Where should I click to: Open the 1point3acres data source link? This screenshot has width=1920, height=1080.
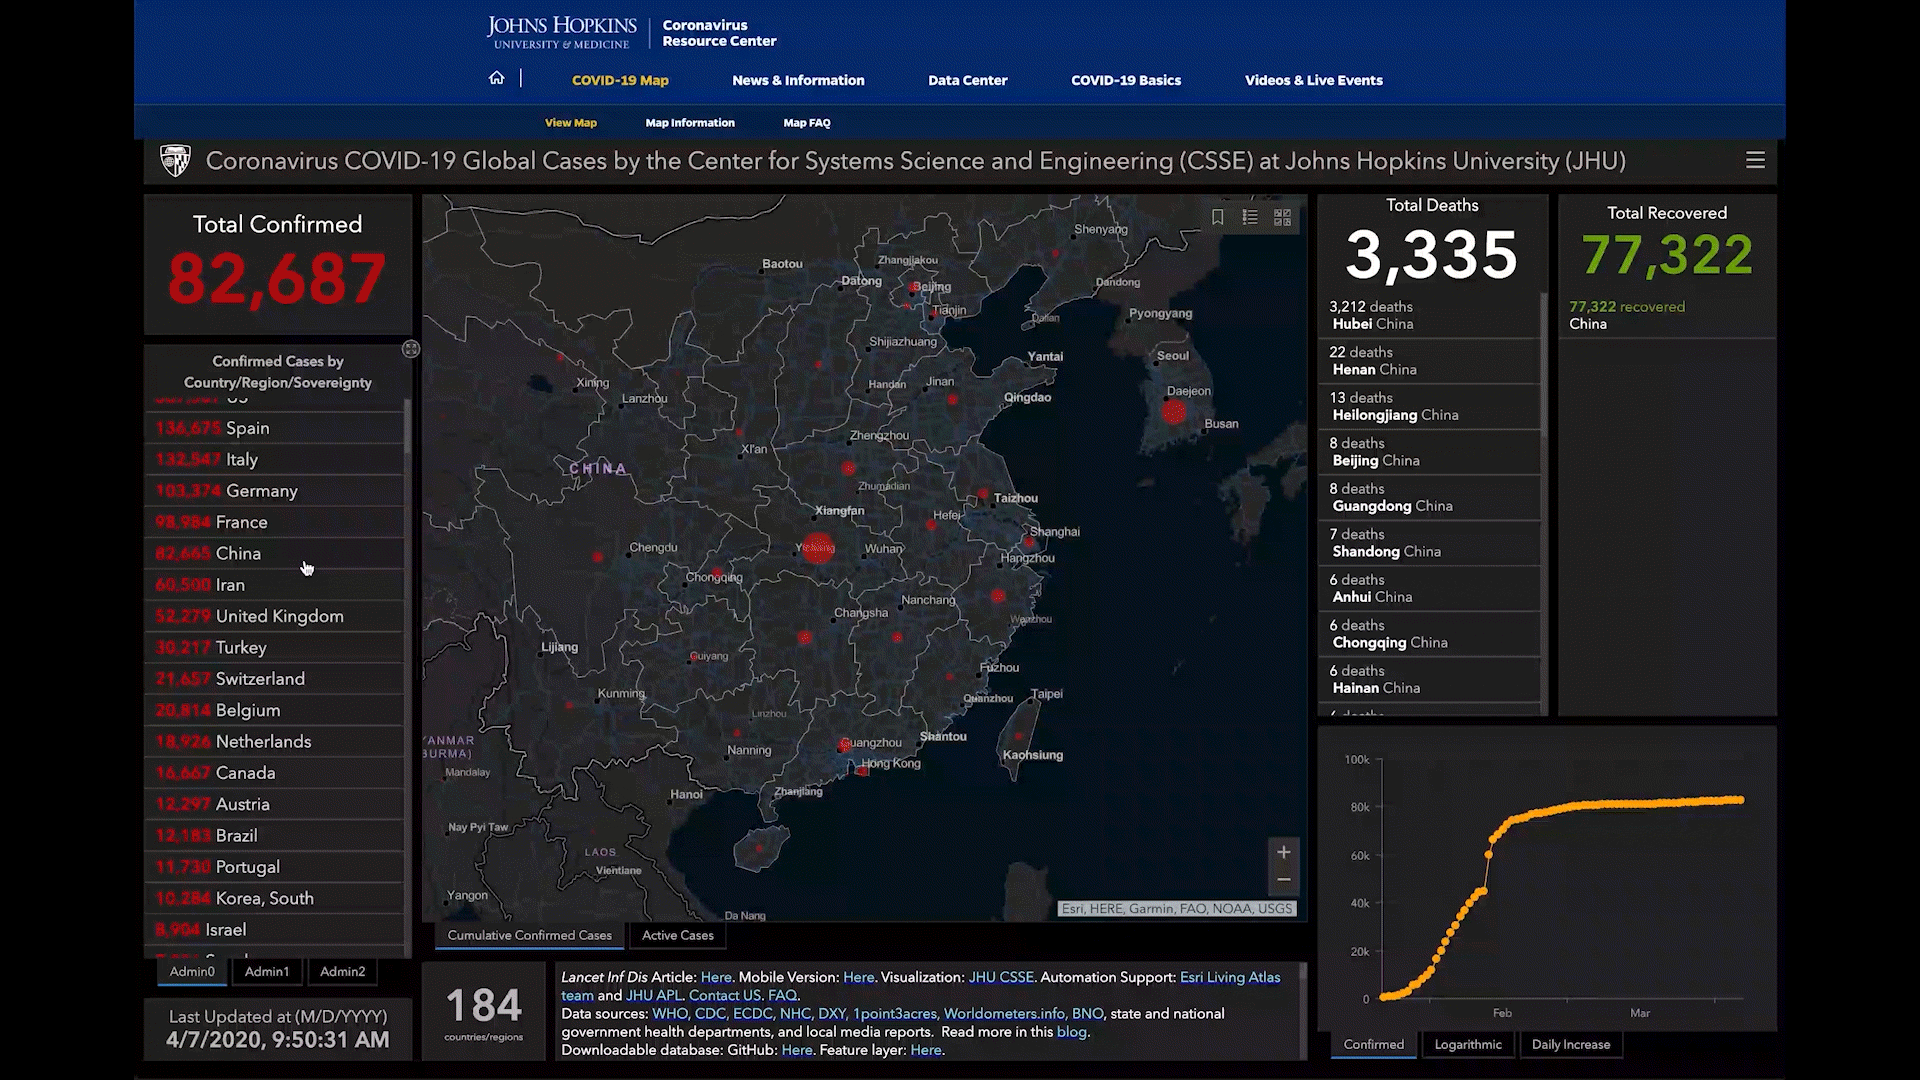tap(895, 1013)
